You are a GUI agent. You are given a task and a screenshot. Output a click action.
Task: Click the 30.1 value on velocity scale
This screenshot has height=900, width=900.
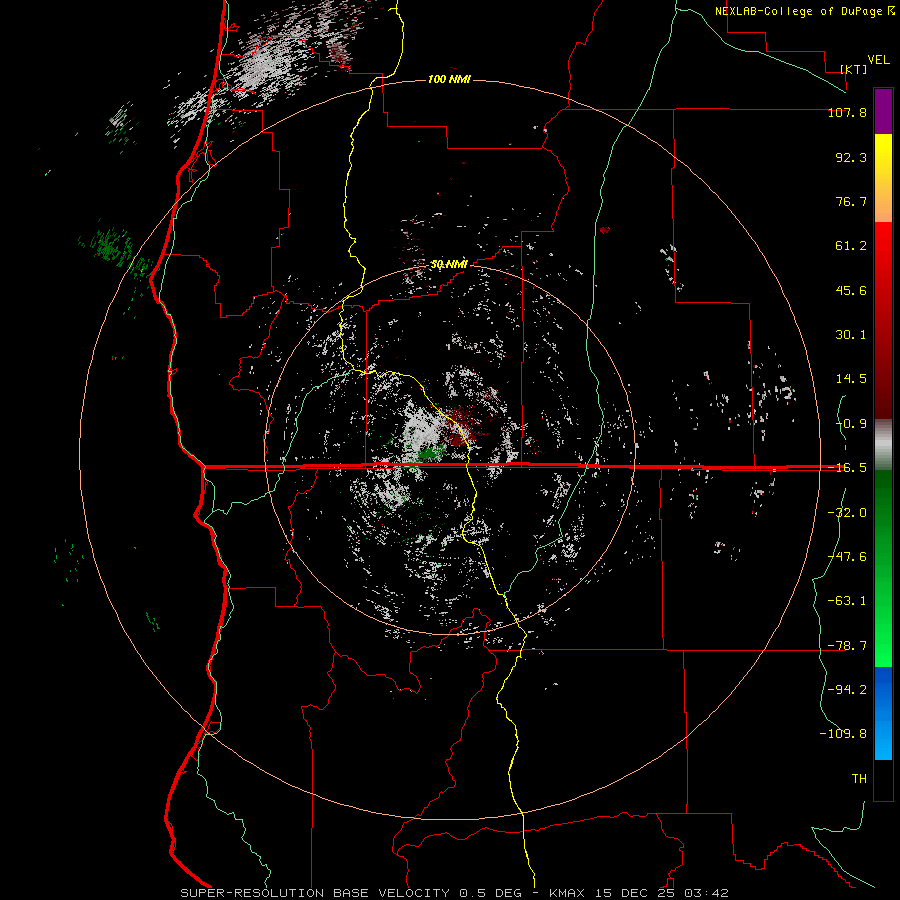(x=851, y=335)
